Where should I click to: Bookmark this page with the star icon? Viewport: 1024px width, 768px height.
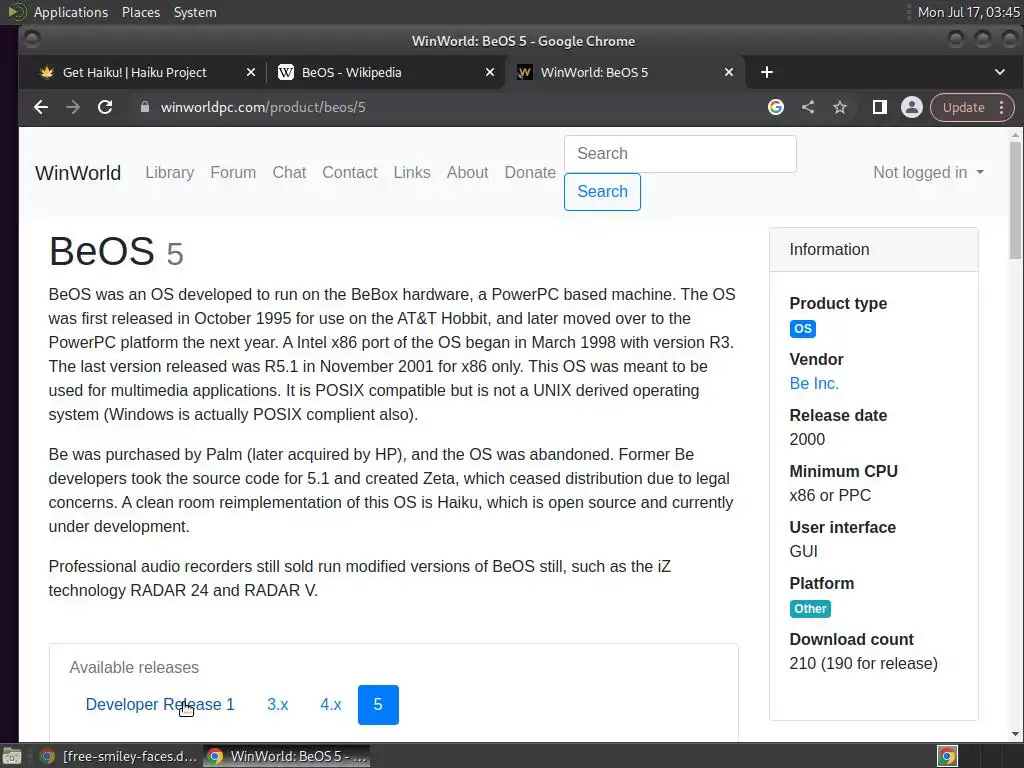tap(840, 107)
